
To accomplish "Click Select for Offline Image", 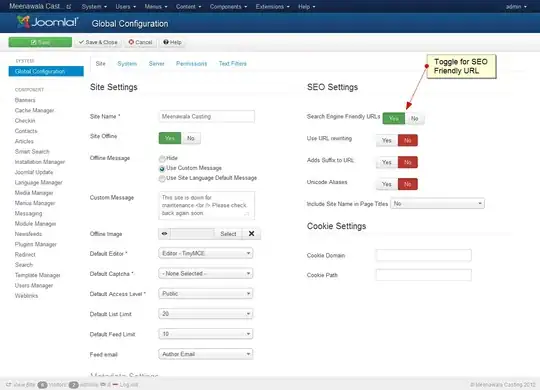I will tap(228, 234).
